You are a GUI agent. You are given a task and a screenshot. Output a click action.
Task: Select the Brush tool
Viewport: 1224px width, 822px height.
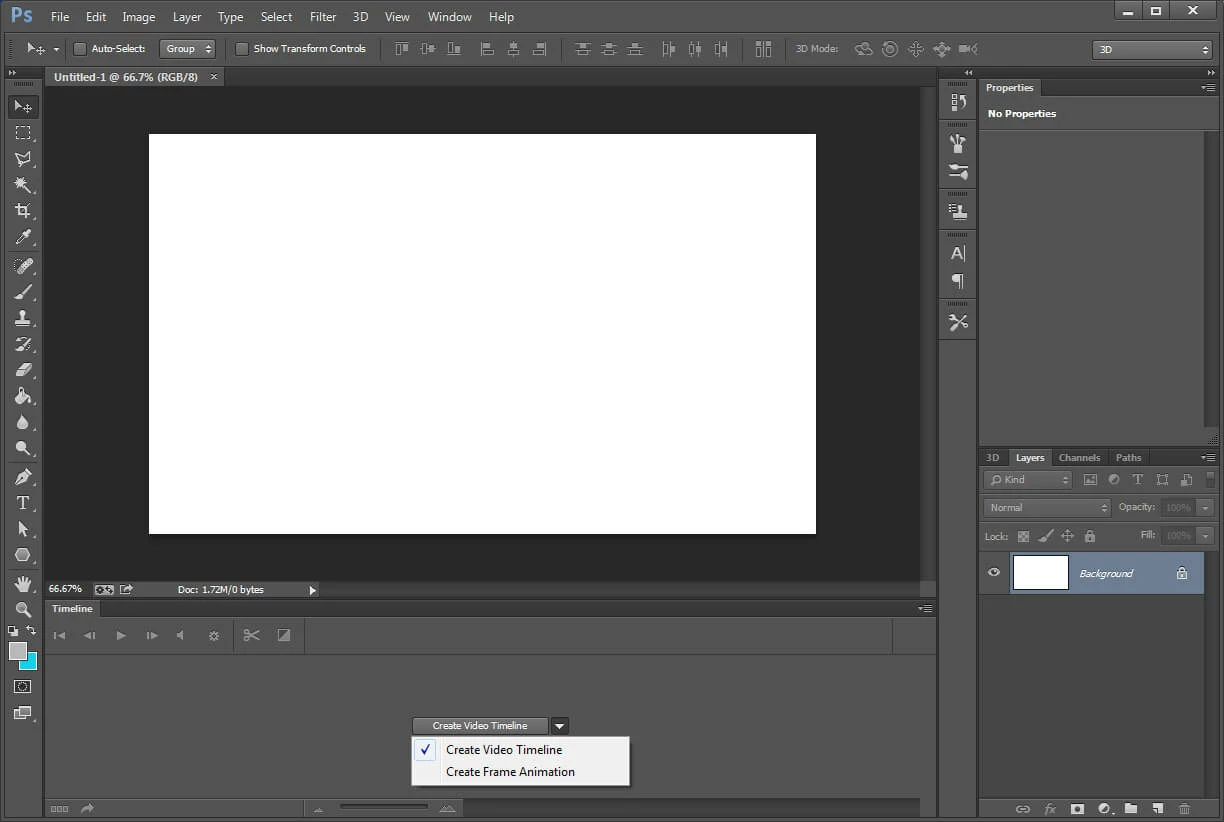[23, 292]
